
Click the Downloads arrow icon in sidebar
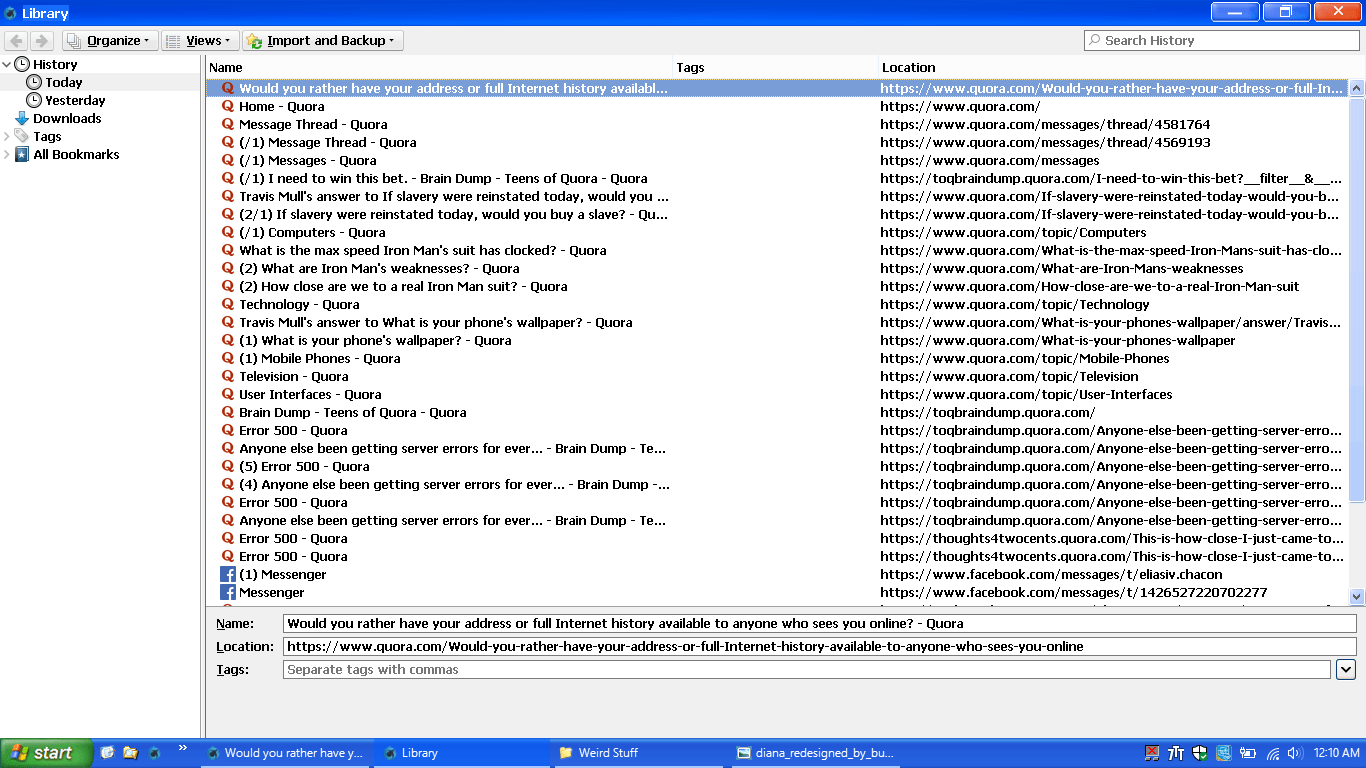22,118
